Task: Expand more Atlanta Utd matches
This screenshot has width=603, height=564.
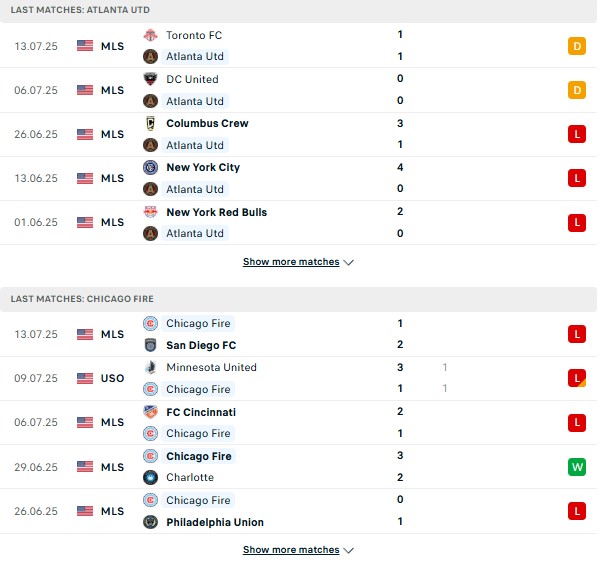Action: [x=291, y=262]
